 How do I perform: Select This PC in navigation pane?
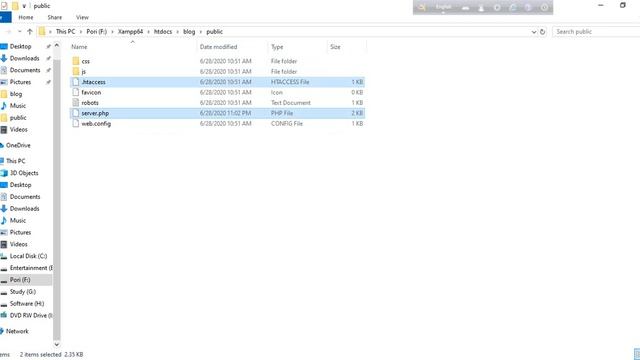(16, 161)
